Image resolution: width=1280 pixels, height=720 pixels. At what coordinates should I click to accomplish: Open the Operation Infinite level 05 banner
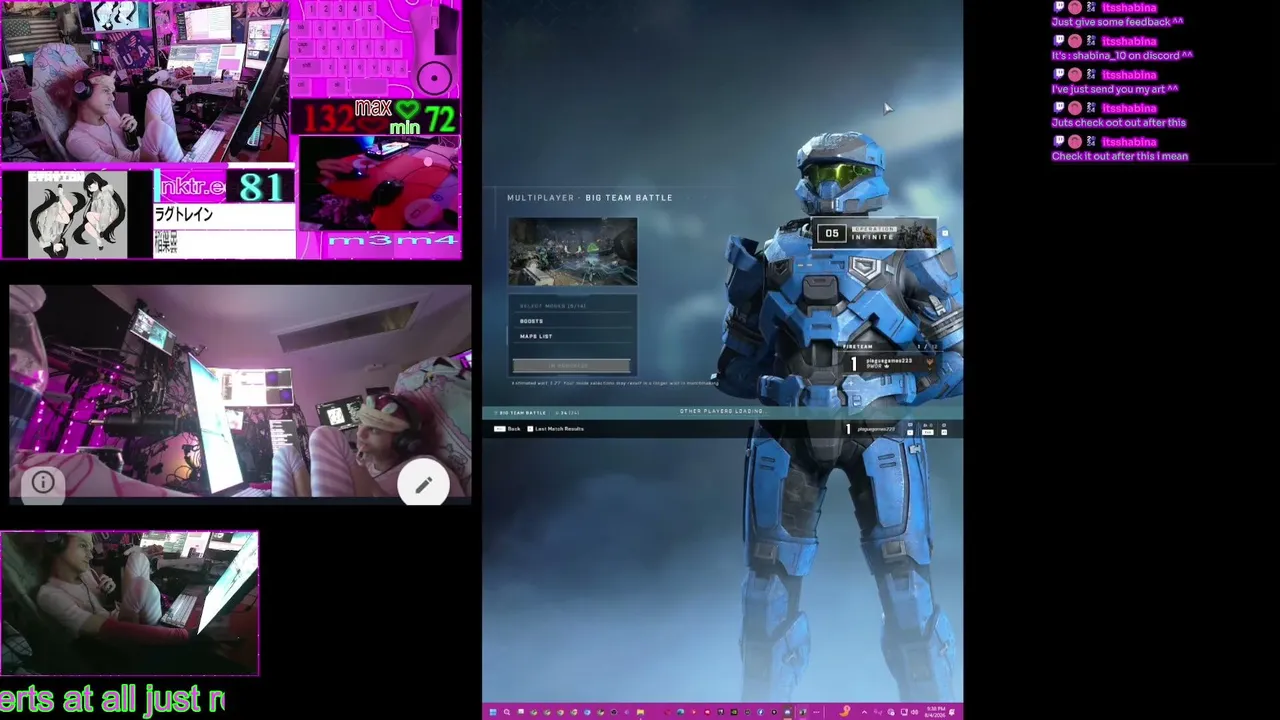pyautogui.click(x=875, y=234)
